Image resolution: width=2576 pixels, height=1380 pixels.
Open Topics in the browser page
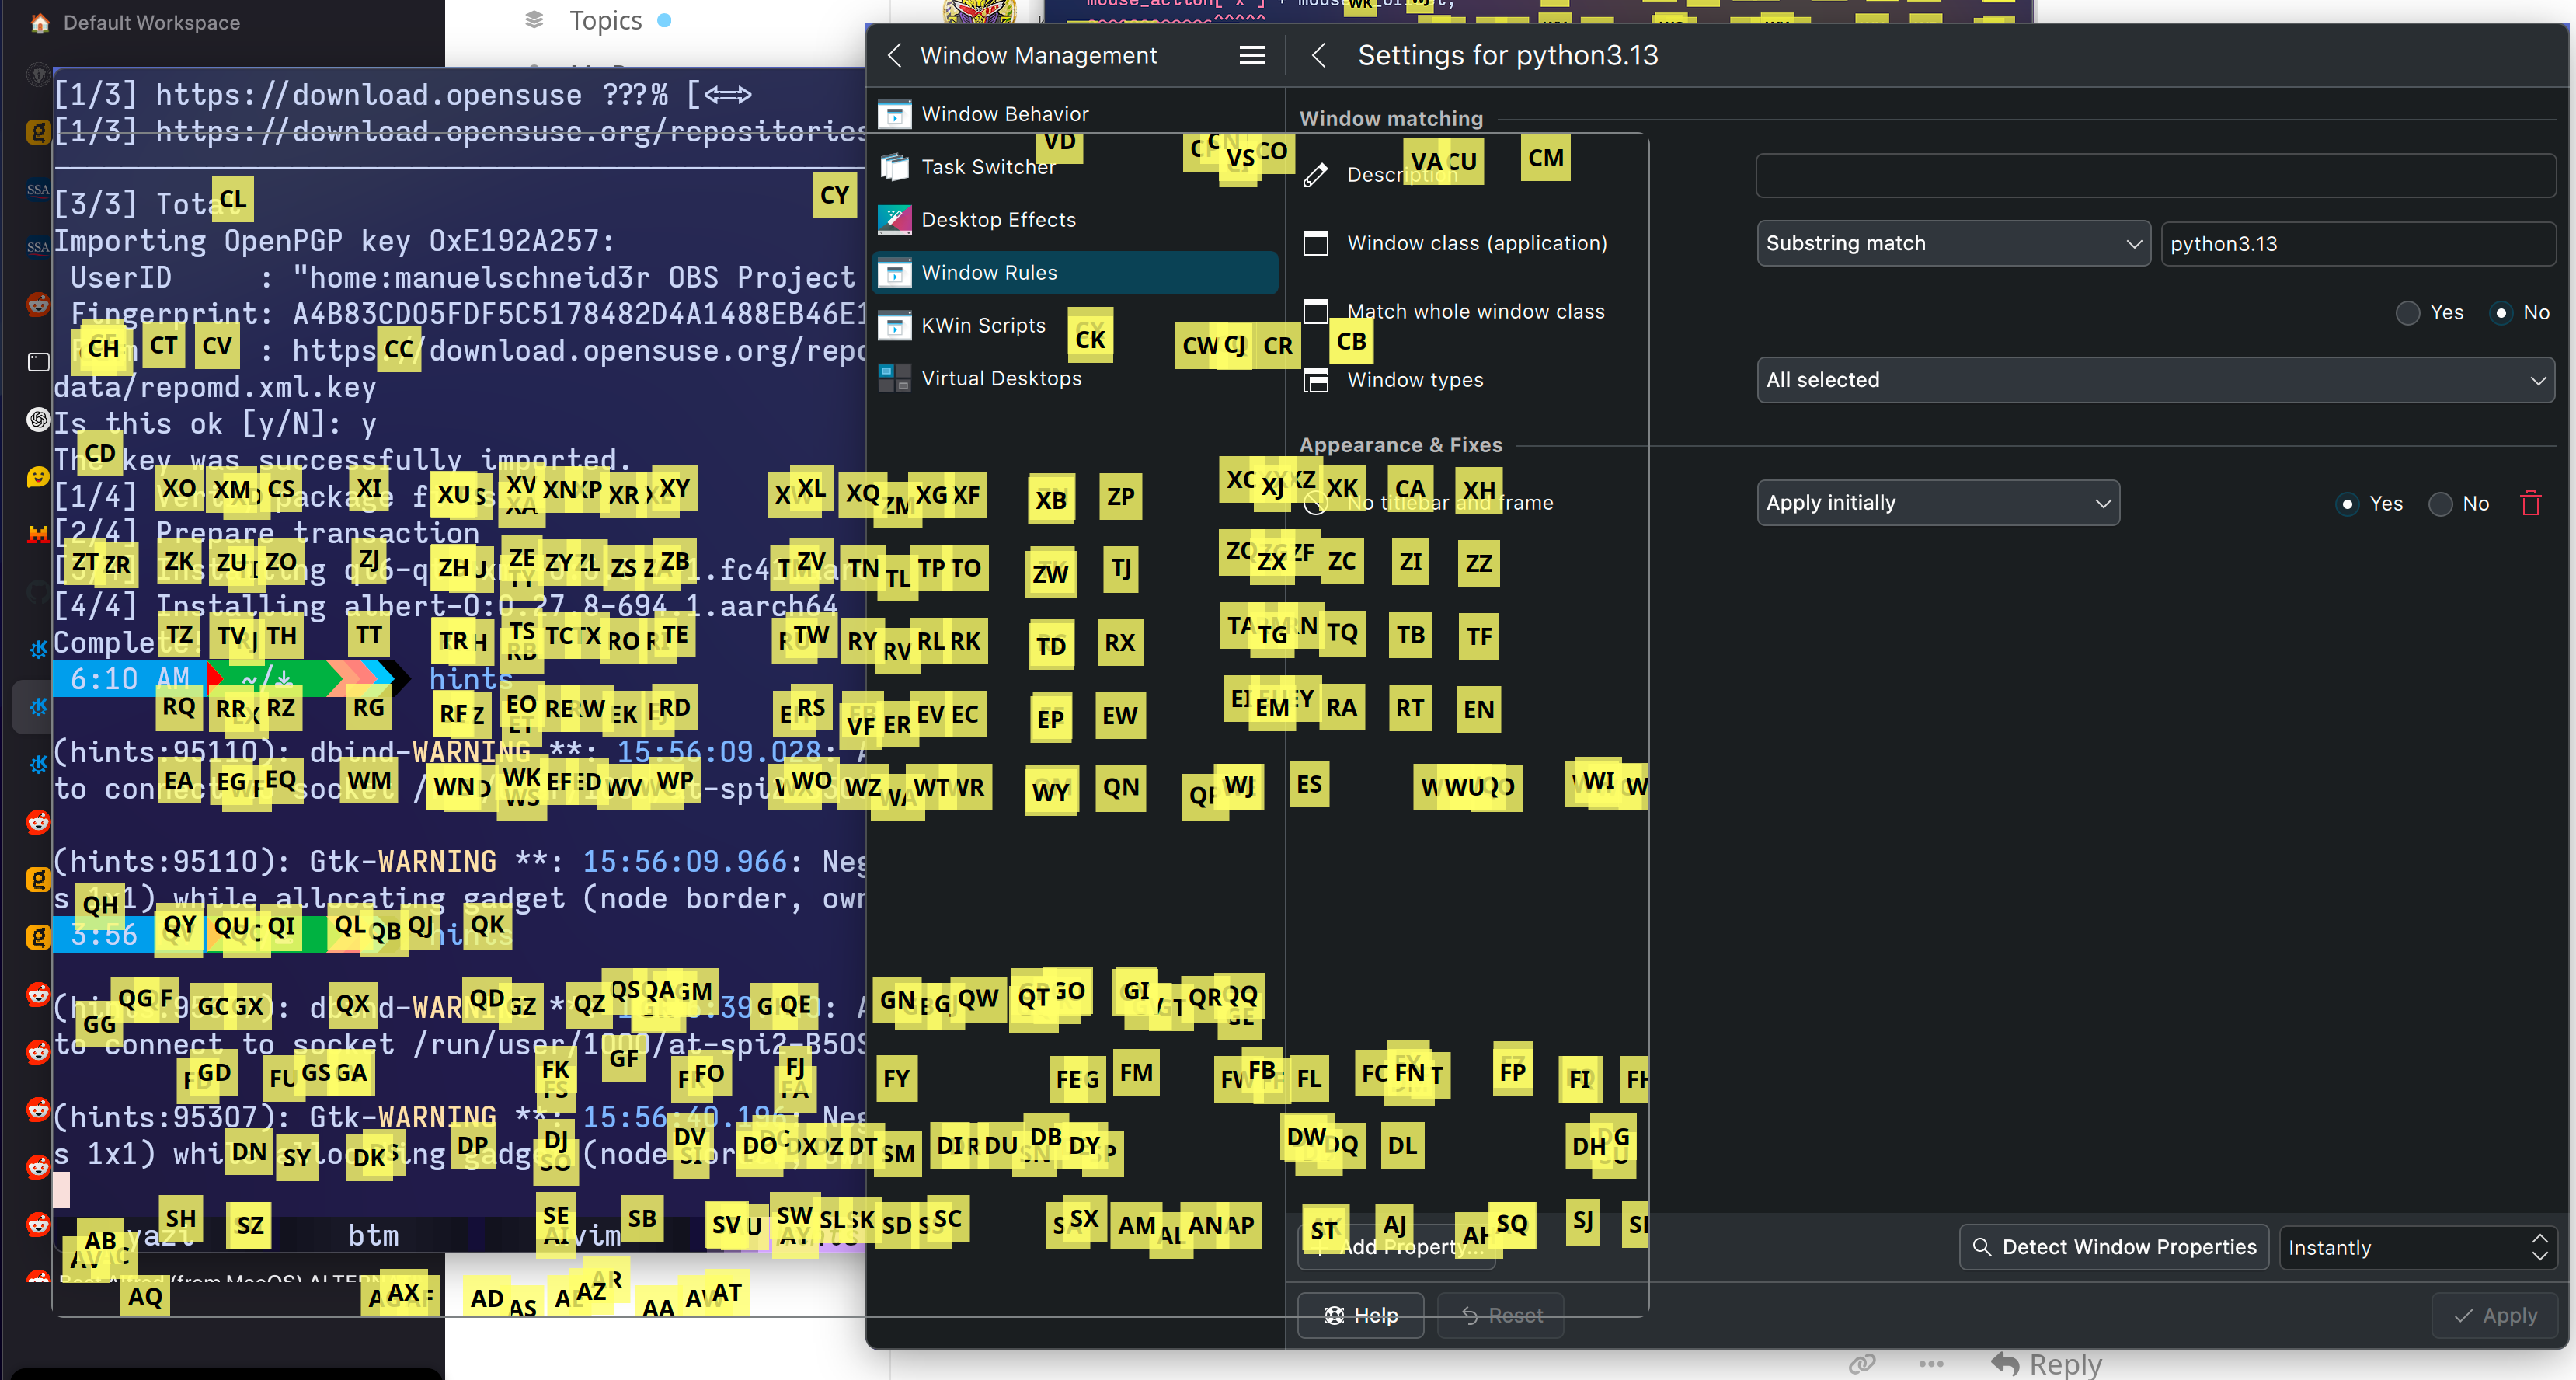(605, 20)
